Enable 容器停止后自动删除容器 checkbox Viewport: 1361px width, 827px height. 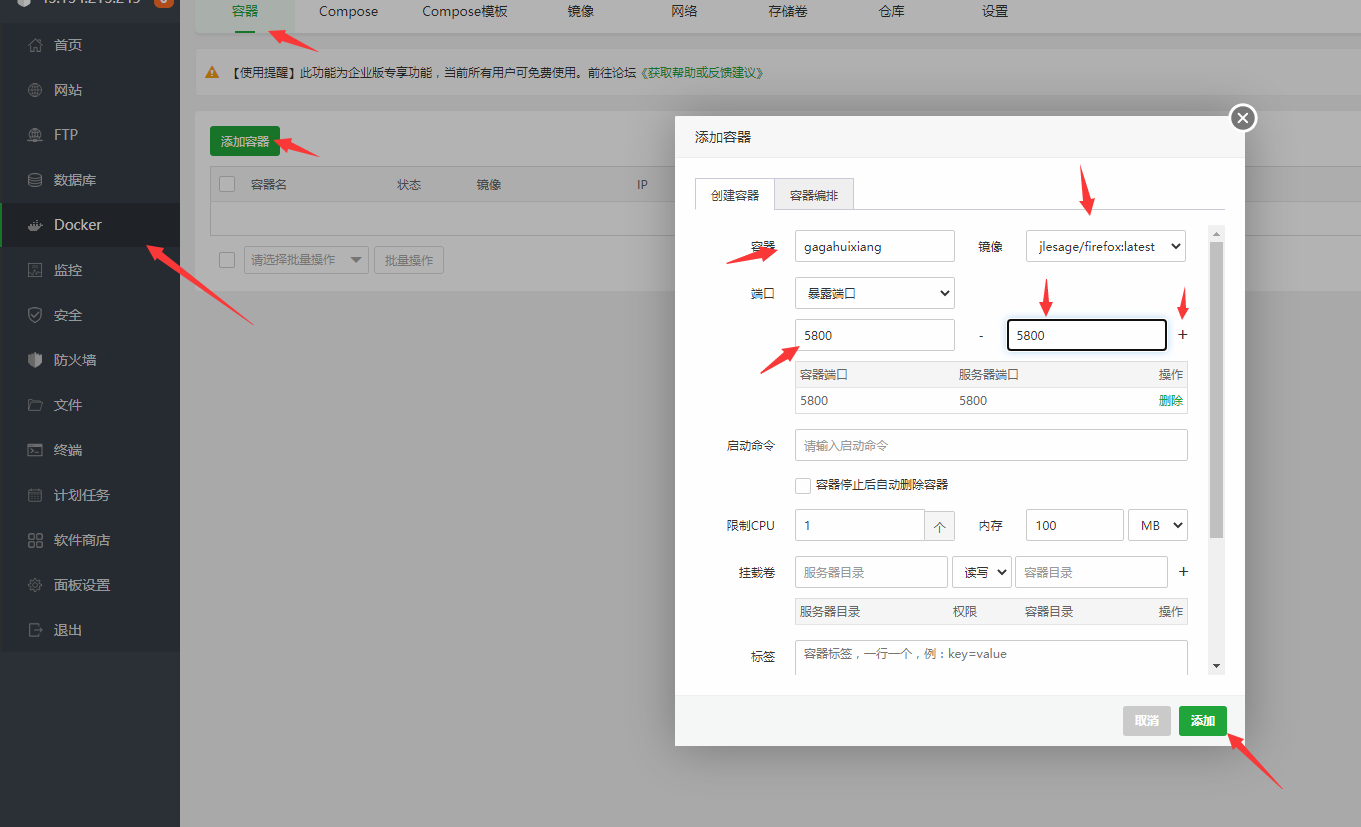click(x=803, y=486)
